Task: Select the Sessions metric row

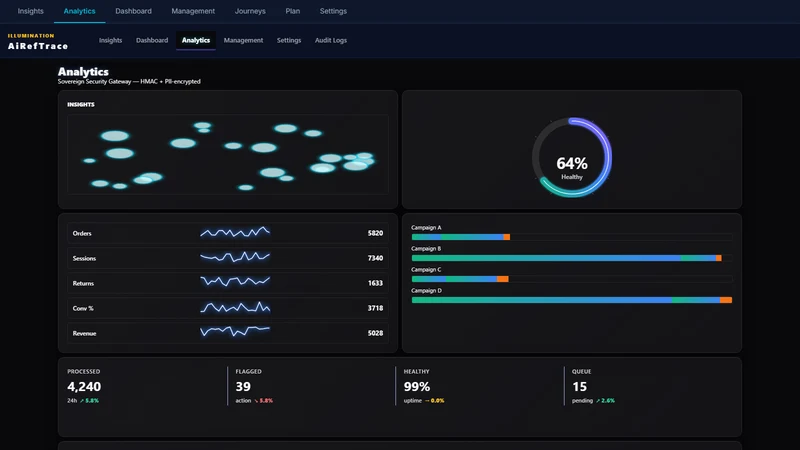Action: [228, 258]
